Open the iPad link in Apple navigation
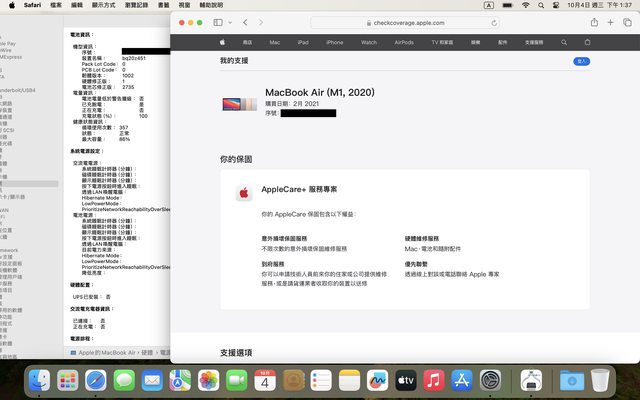 point(303,42)
